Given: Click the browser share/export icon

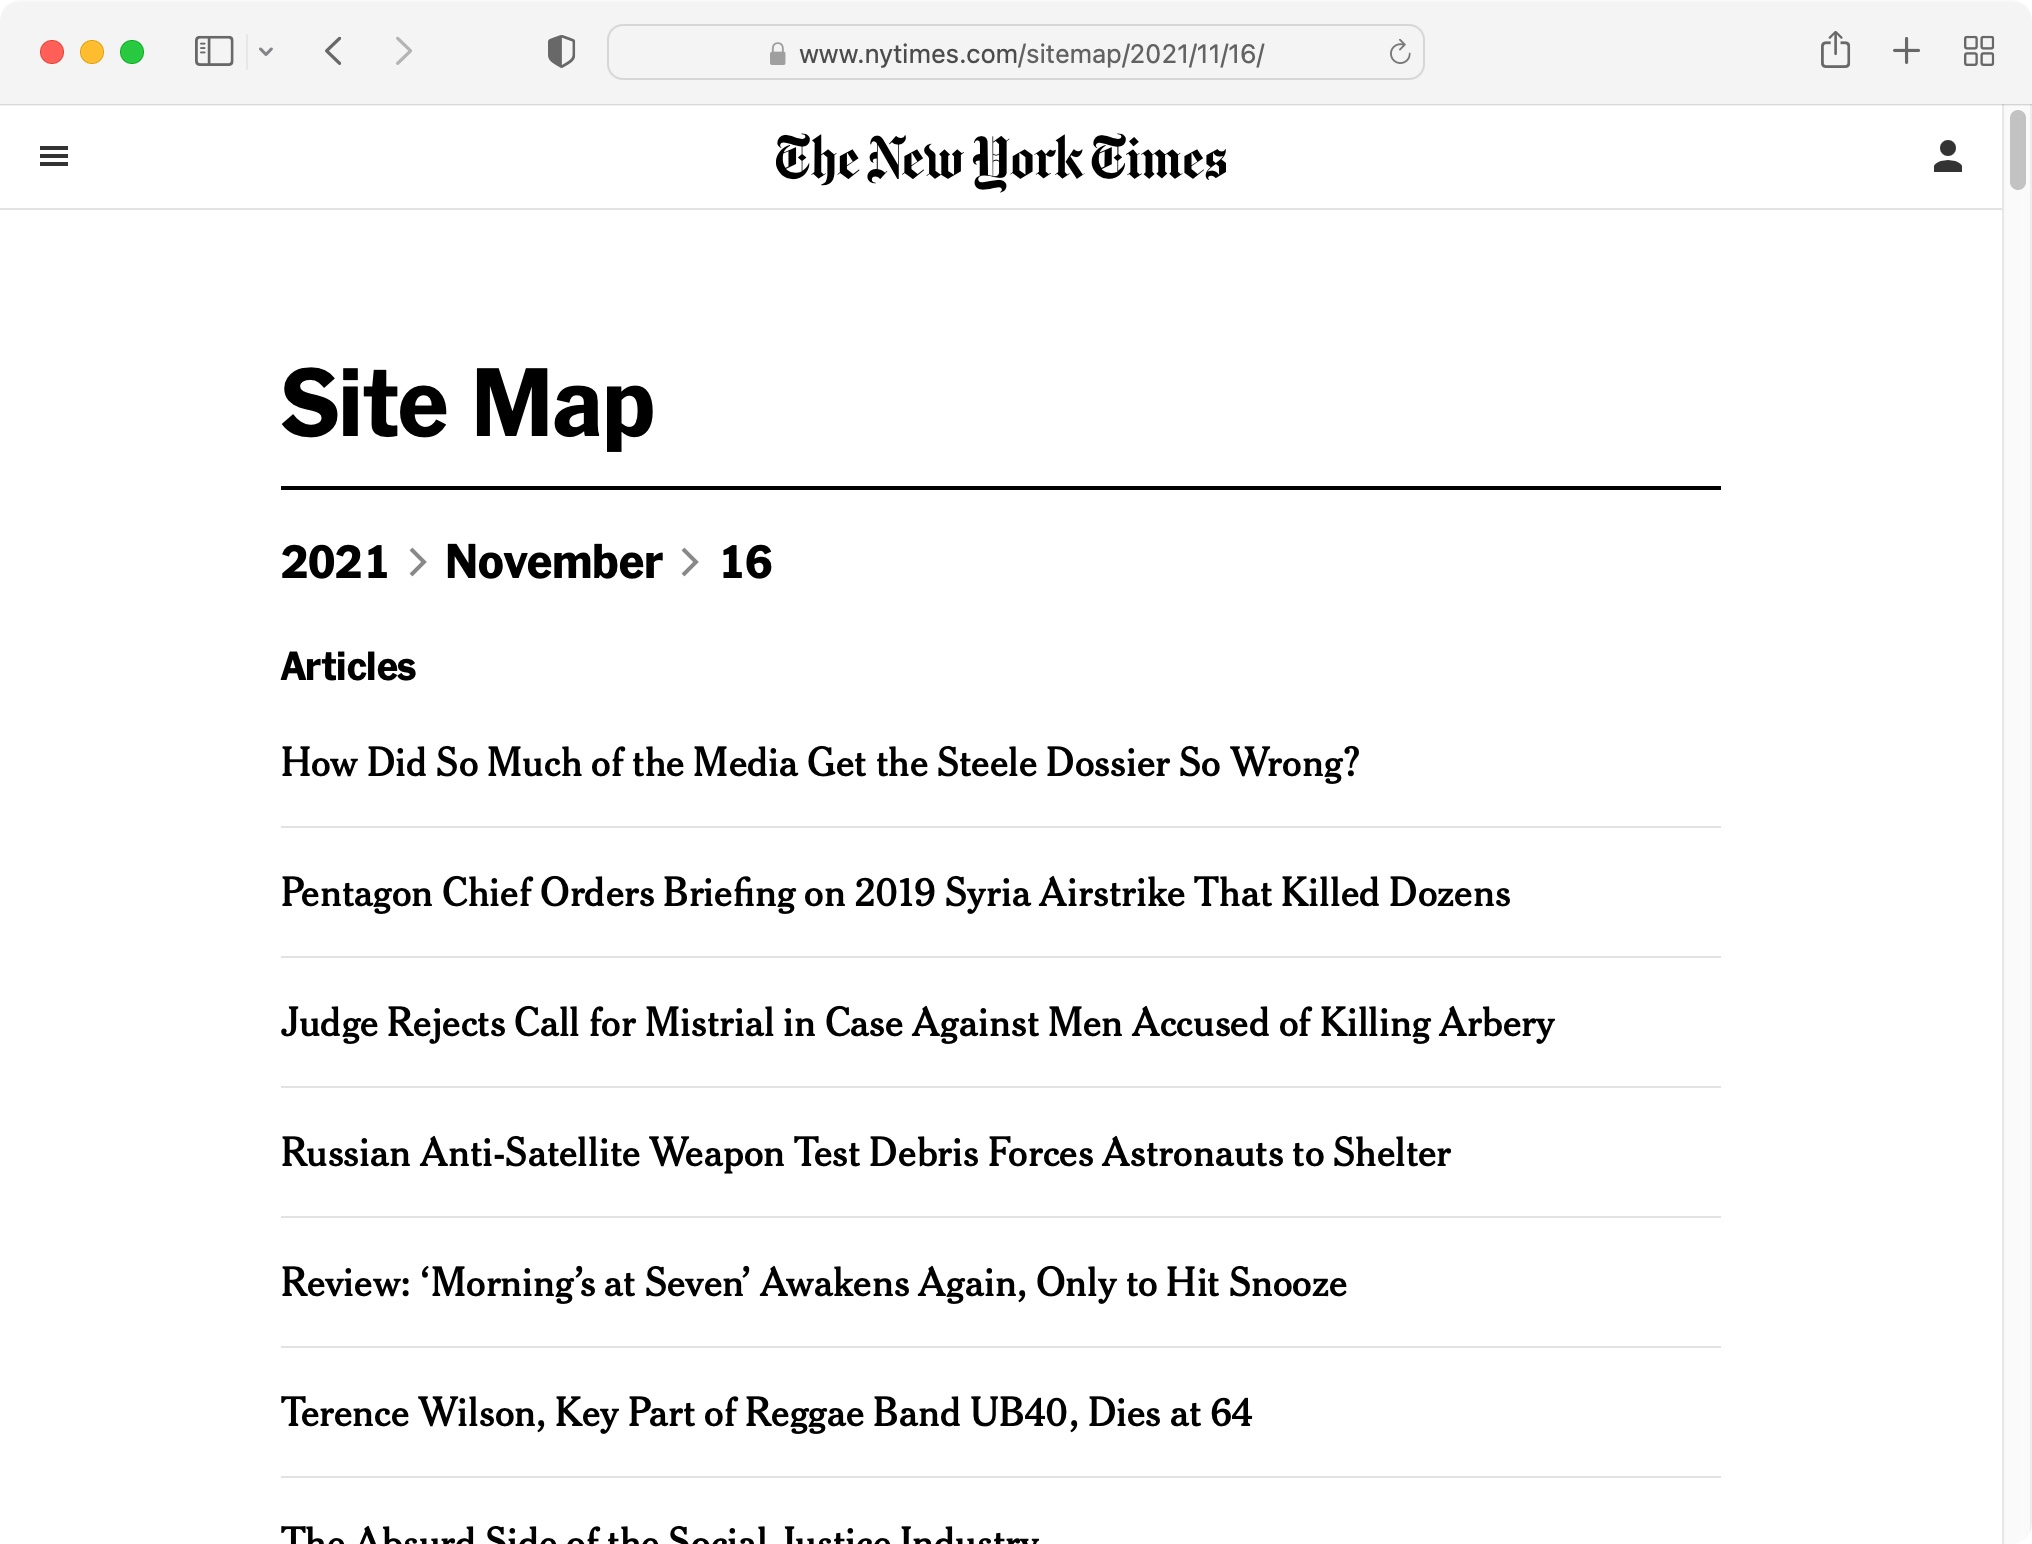Looking at the screenshot, I should [1836, 52].
